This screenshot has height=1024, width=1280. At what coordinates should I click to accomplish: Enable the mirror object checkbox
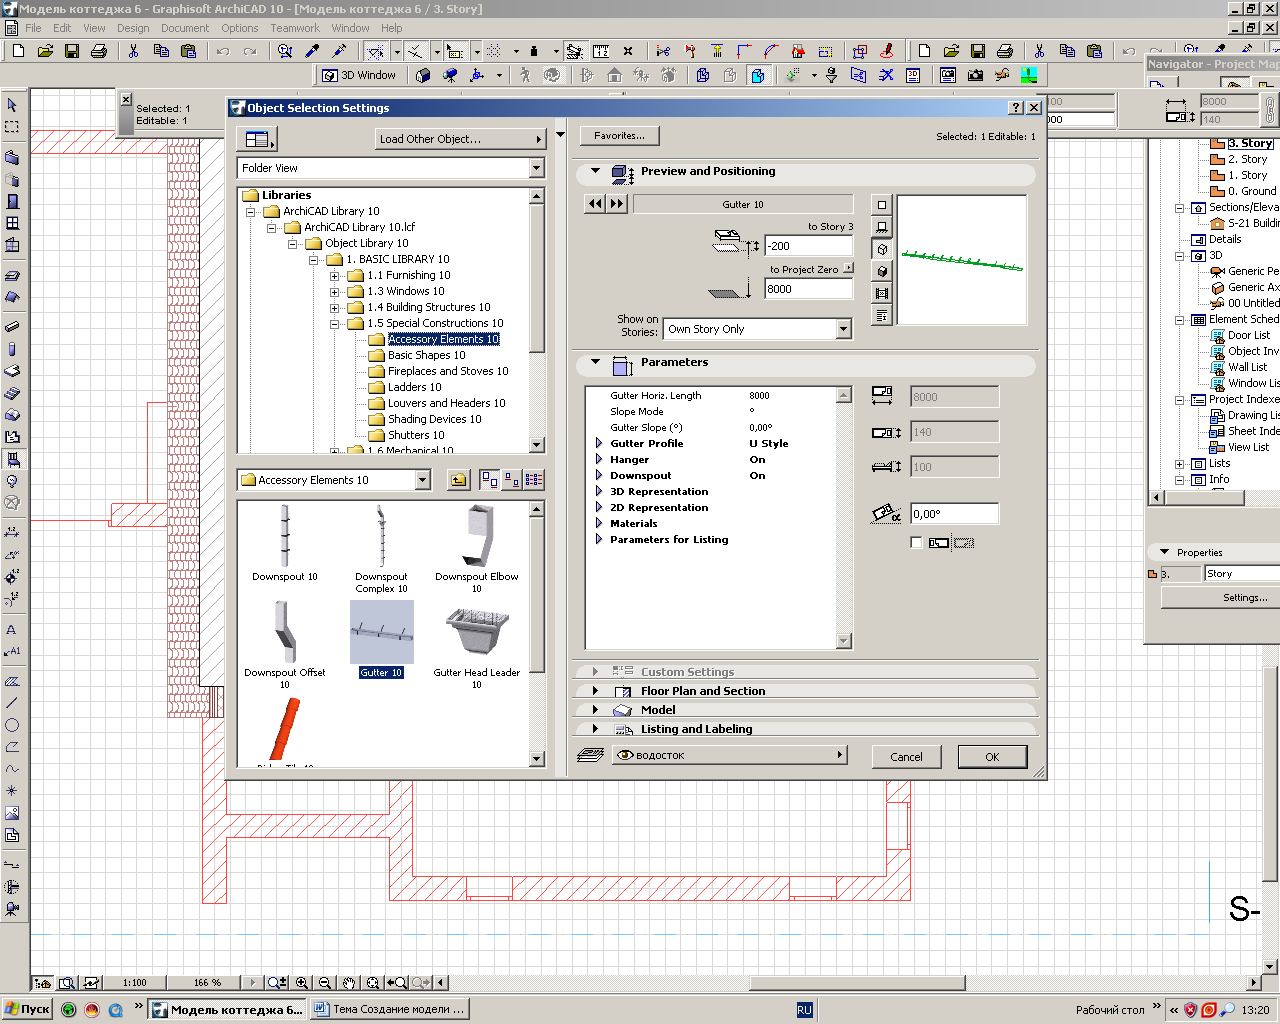(x=916, y=542)
